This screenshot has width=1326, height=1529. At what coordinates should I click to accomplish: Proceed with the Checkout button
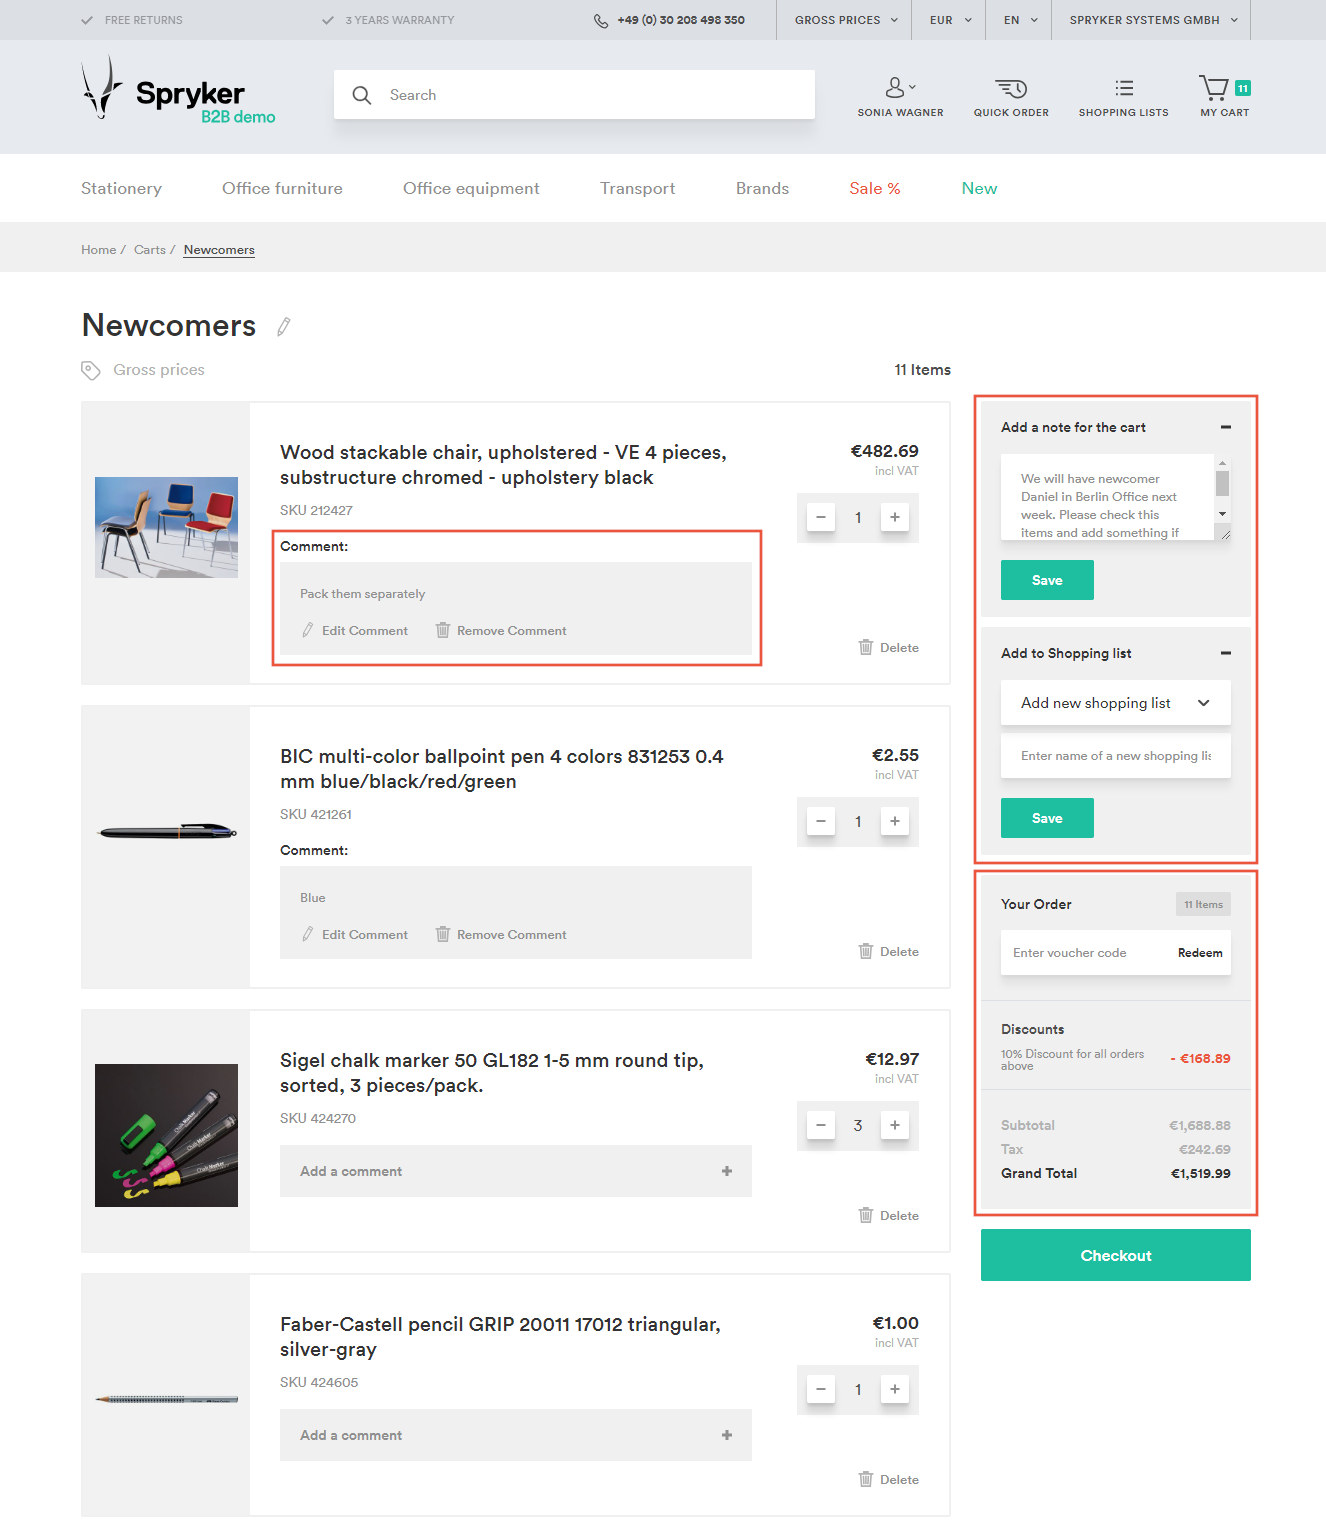point(1116,1255)
